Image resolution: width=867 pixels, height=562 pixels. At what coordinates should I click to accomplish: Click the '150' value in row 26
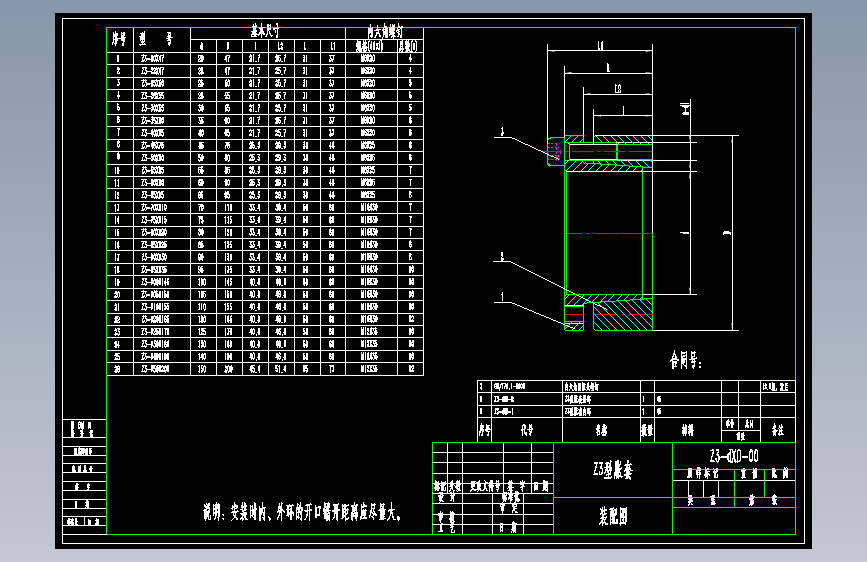pos(202,369)
